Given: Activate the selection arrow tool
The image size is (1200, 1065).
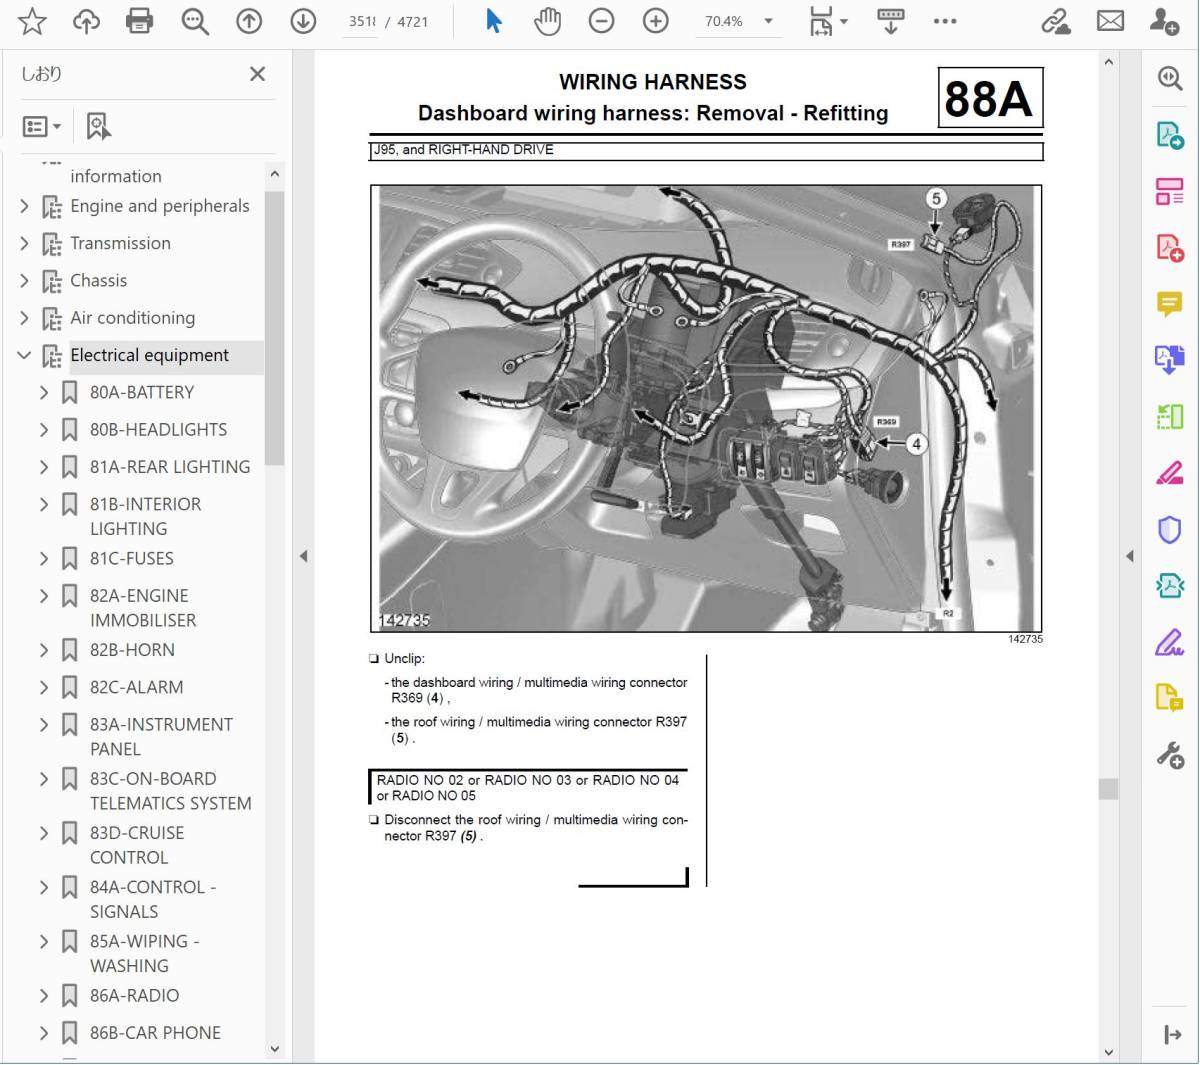Looking at the screenshot, I should tap(493, 21).
